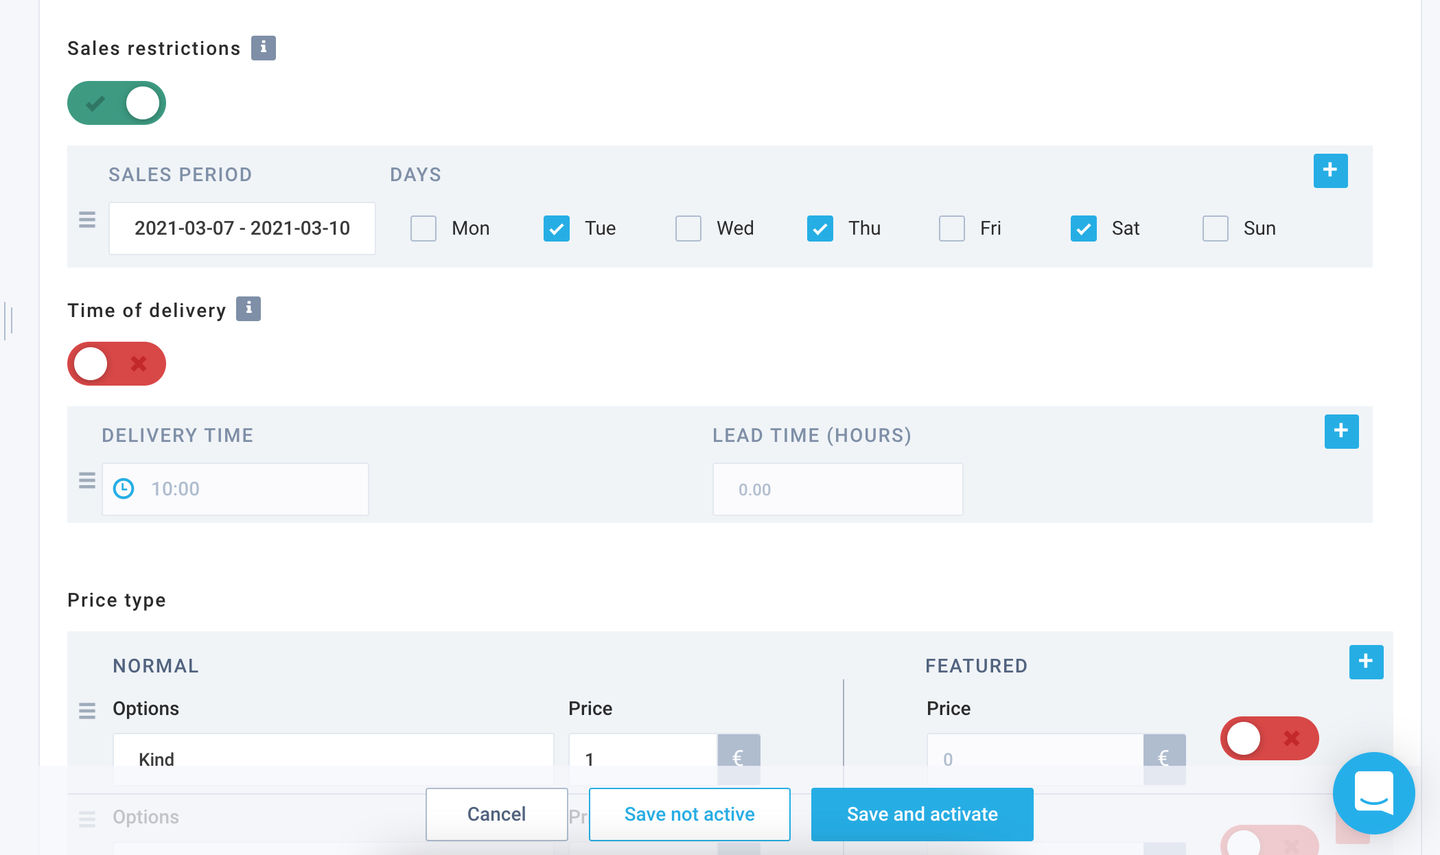1440x855 pixels.
Task: Check the Sun checkbox
Action: pyautogui.click(x=1215, y=228)
